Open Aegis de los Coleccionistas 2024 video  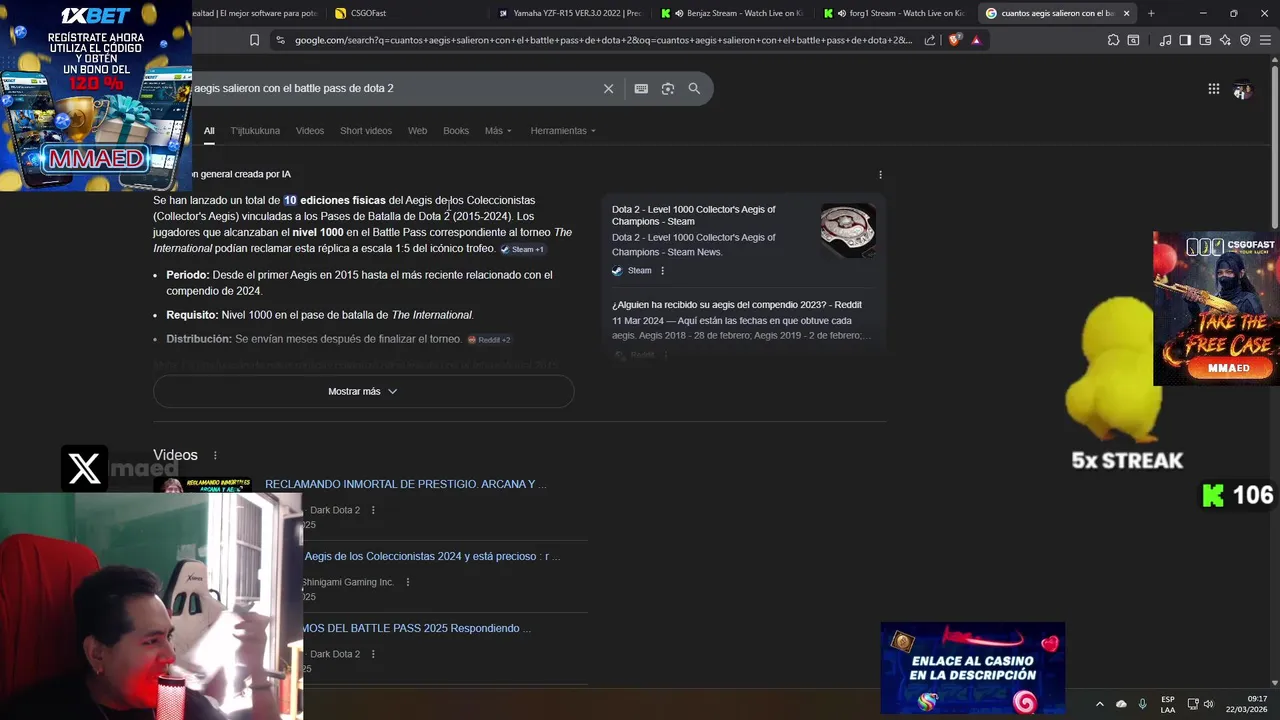[x=432, y=556]
